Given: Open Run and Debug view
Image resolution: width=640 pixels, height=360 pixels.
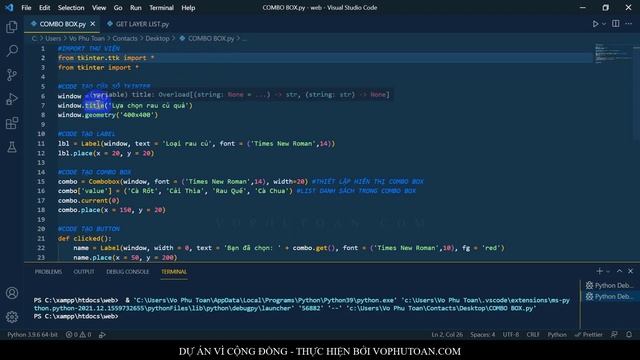Looking at the screenshot, I should click(x=12, y=99).
